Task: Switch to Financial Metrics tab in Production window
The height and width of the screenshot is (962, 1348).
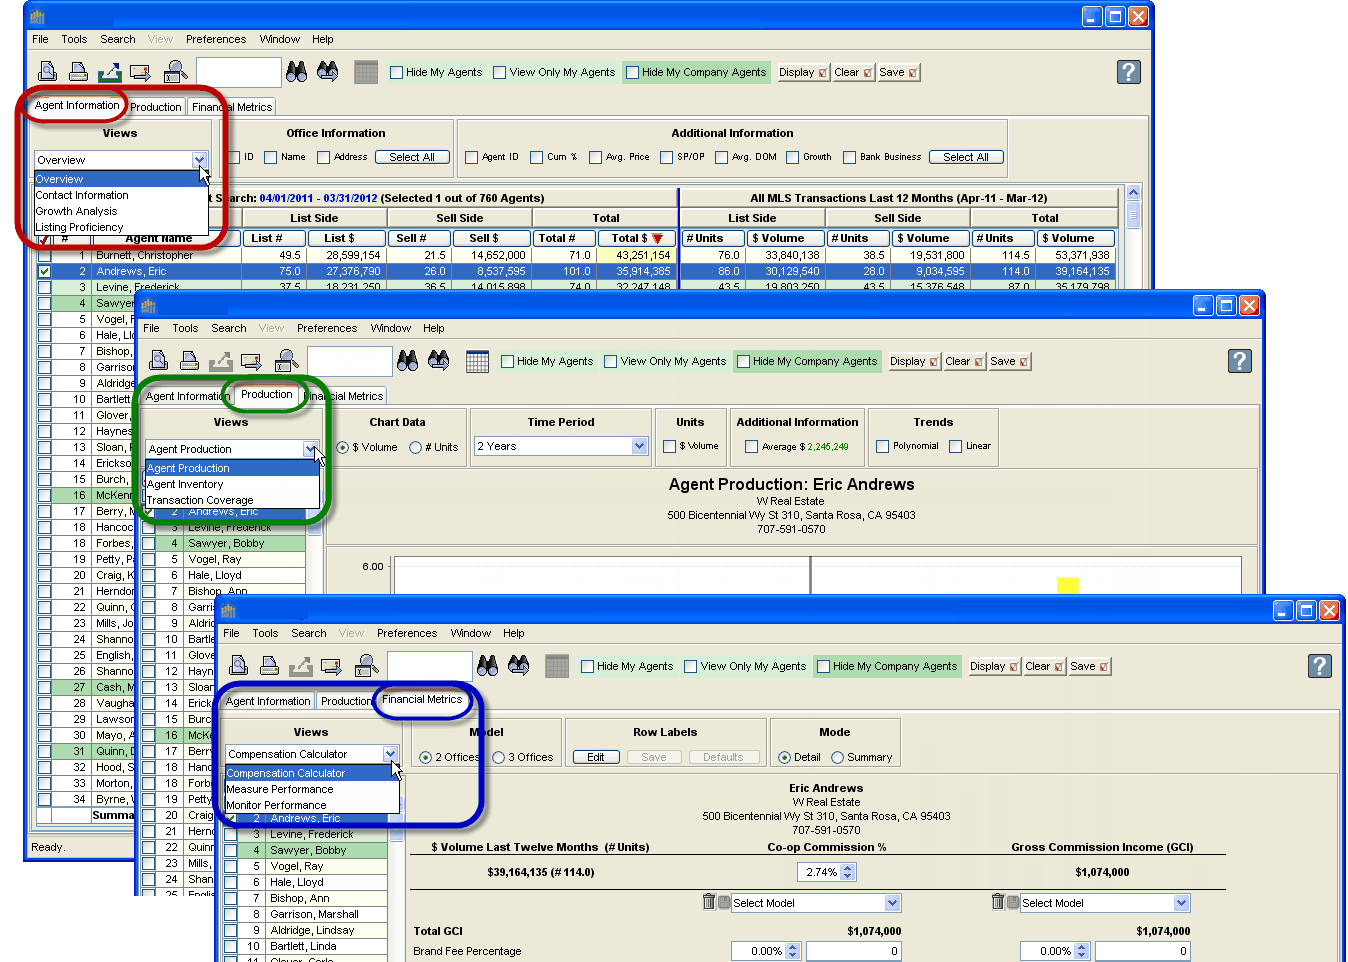Action: (x=346, y=396)
